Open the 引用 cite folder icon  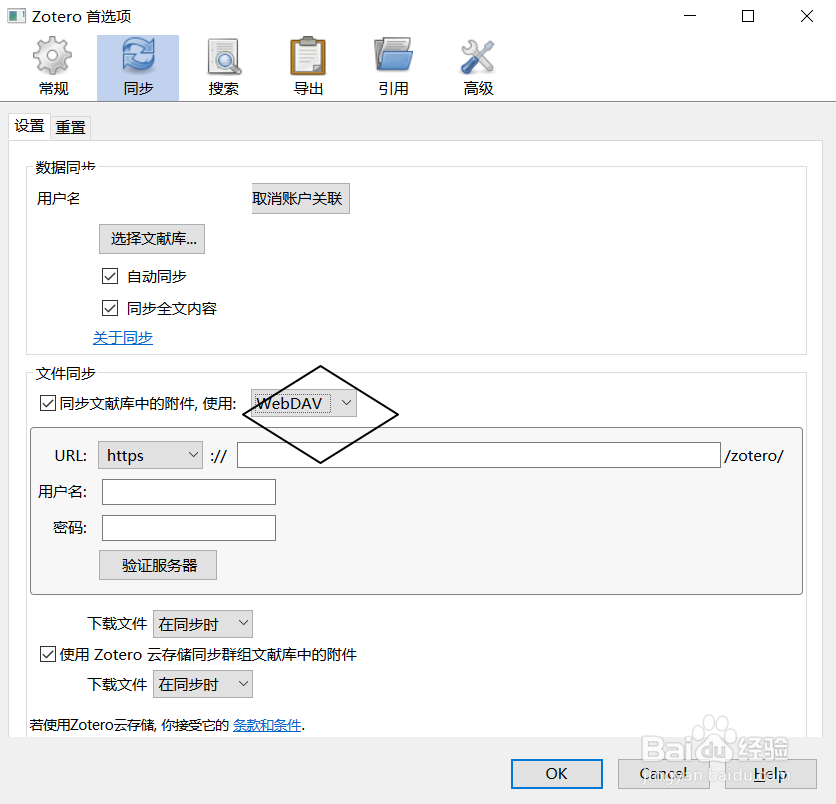coord(393,55)
